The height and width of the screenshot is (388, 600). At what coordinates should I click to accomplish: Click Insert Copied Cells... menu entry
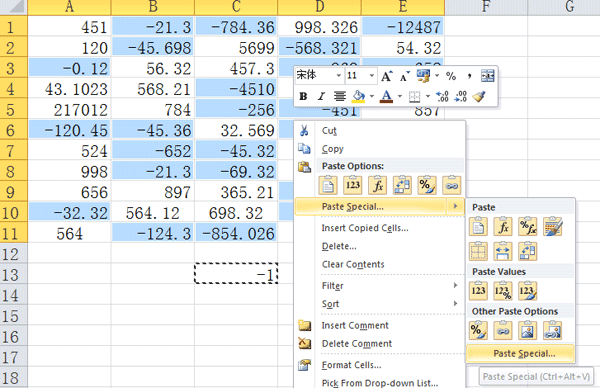pyautogui.click(x=365, y=228)
